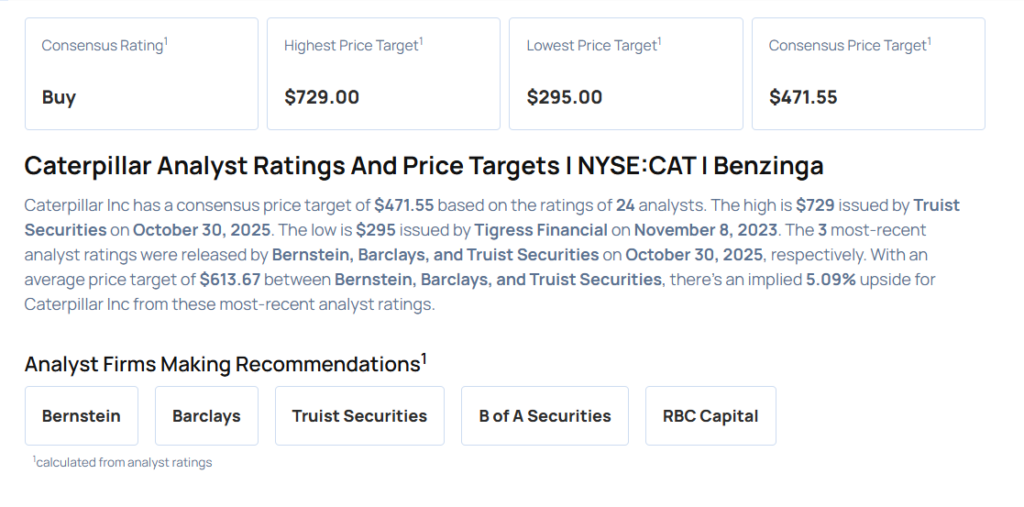Click the Buy consensus rating value

click(x=59, y=97)
